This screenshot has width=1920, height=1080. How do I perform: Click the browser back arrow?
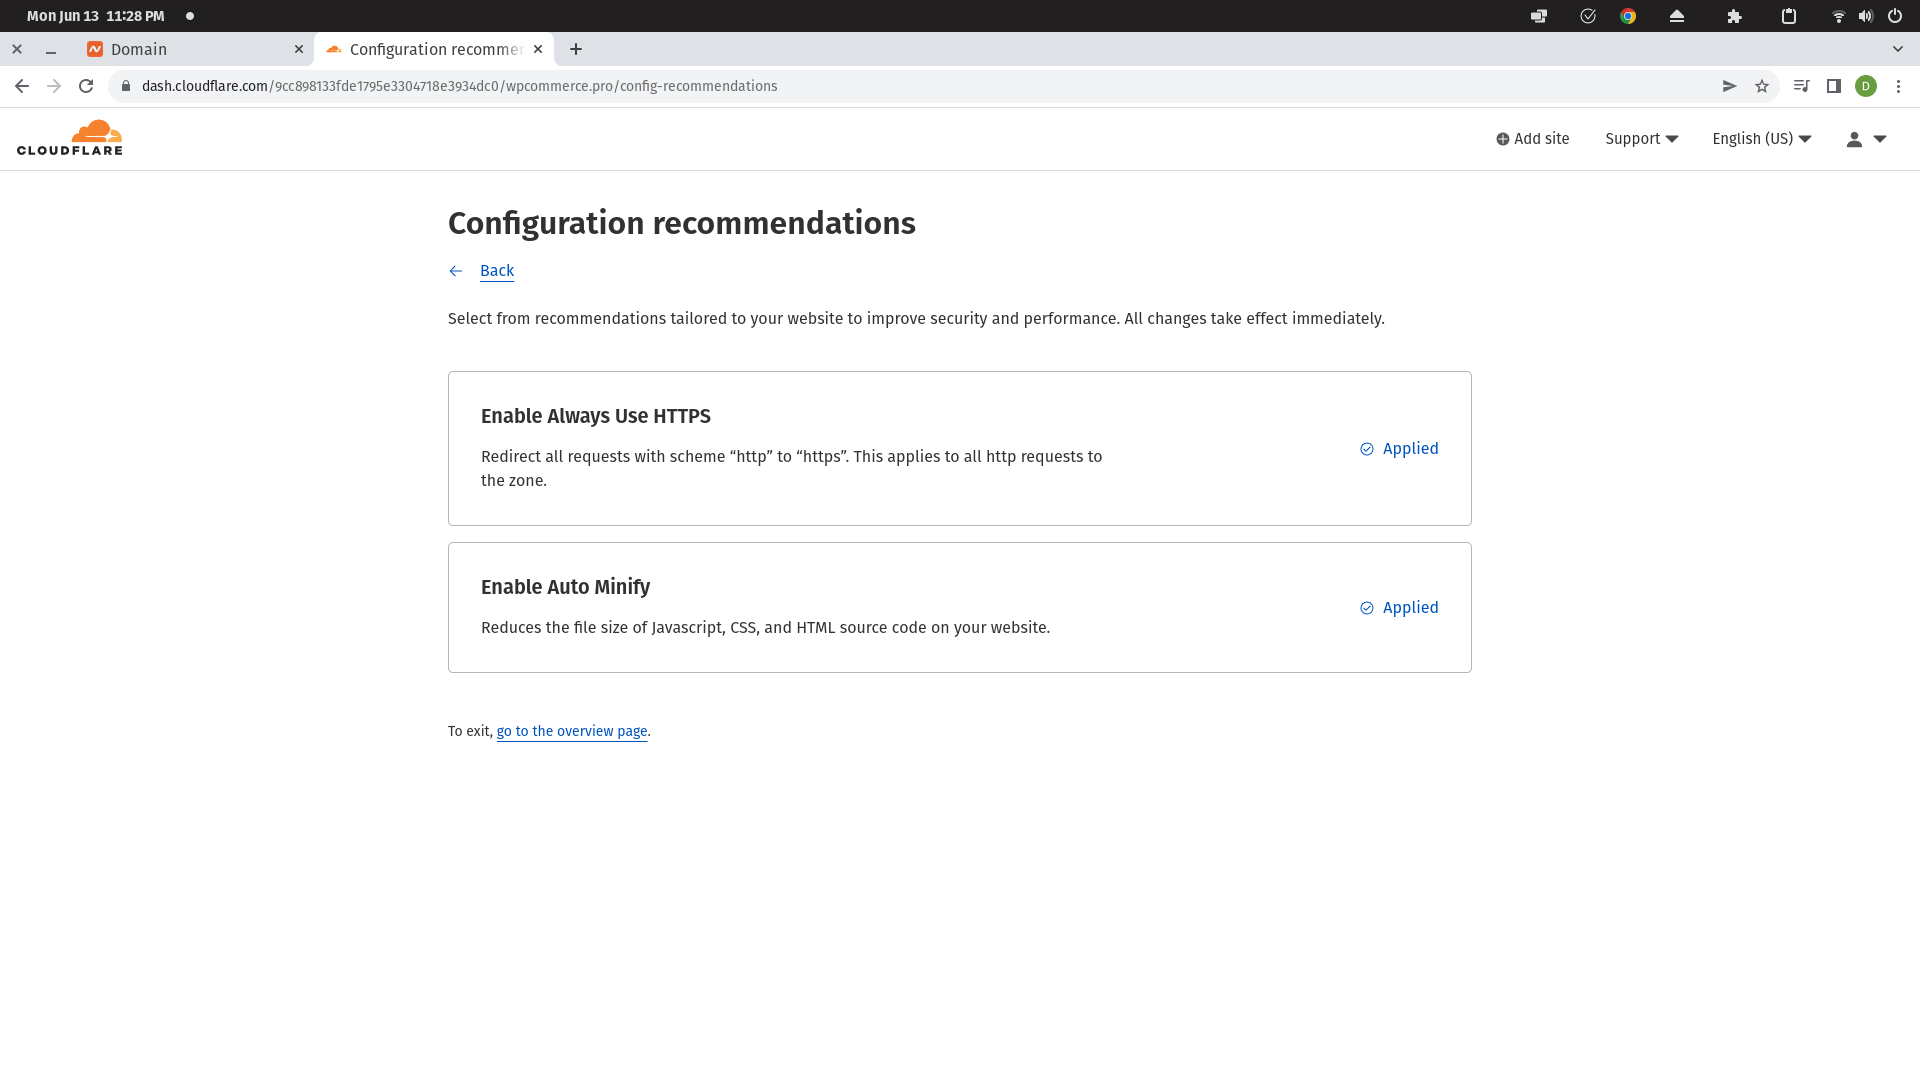tap(22, 86)
